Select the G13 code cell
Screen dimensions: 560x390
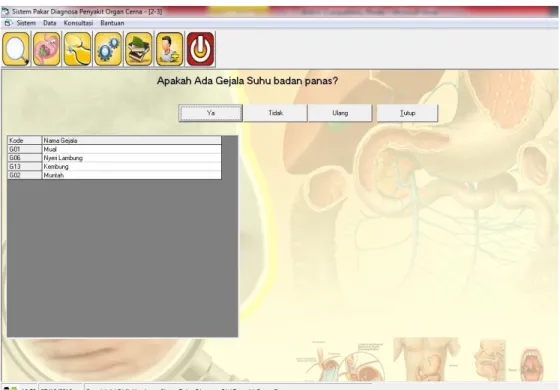pyautogui.click(x=25, y=166)
